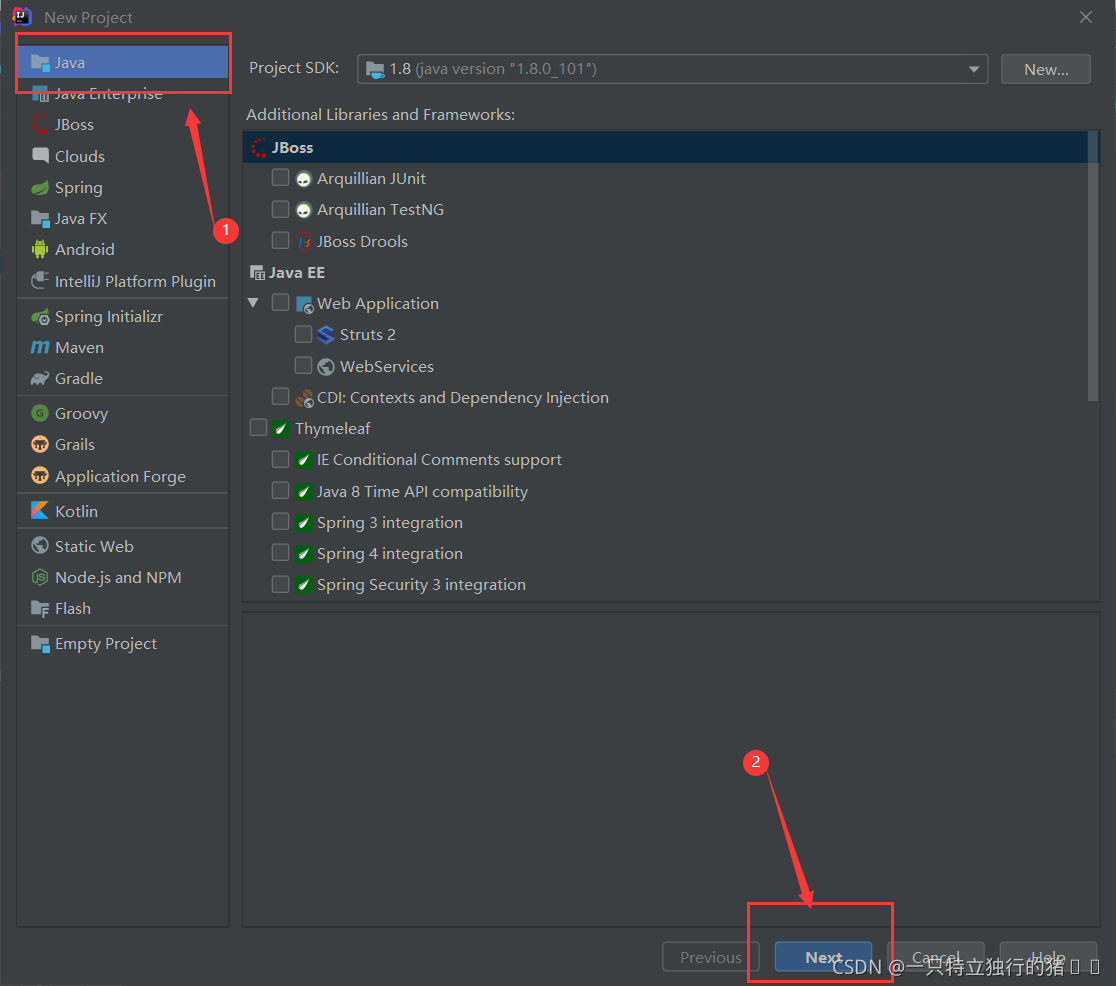The width and height of the screenshot is (1116, 986).
Task: Click the JBoss icon in the sidebar
Action: click(x=40, y=125)
